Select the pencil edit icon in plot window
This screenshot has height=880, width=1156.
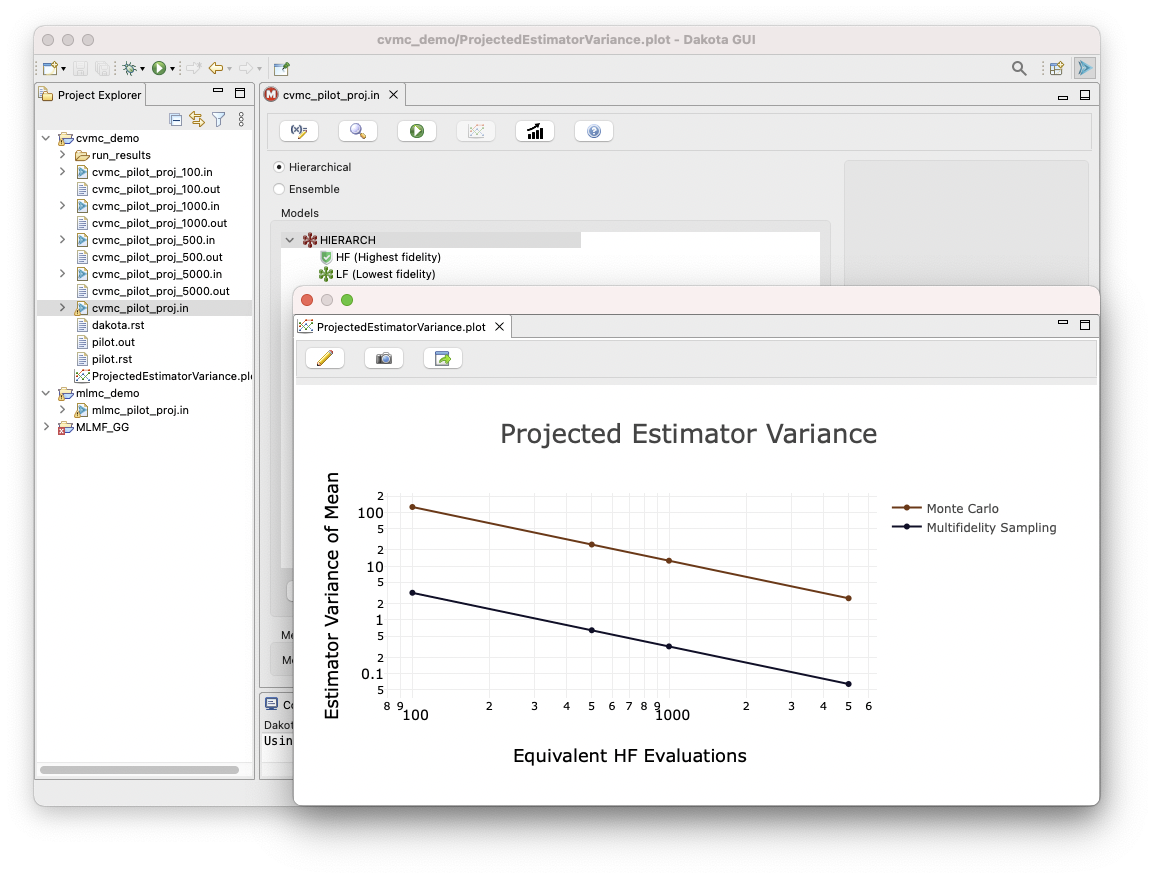pos(325,358)
